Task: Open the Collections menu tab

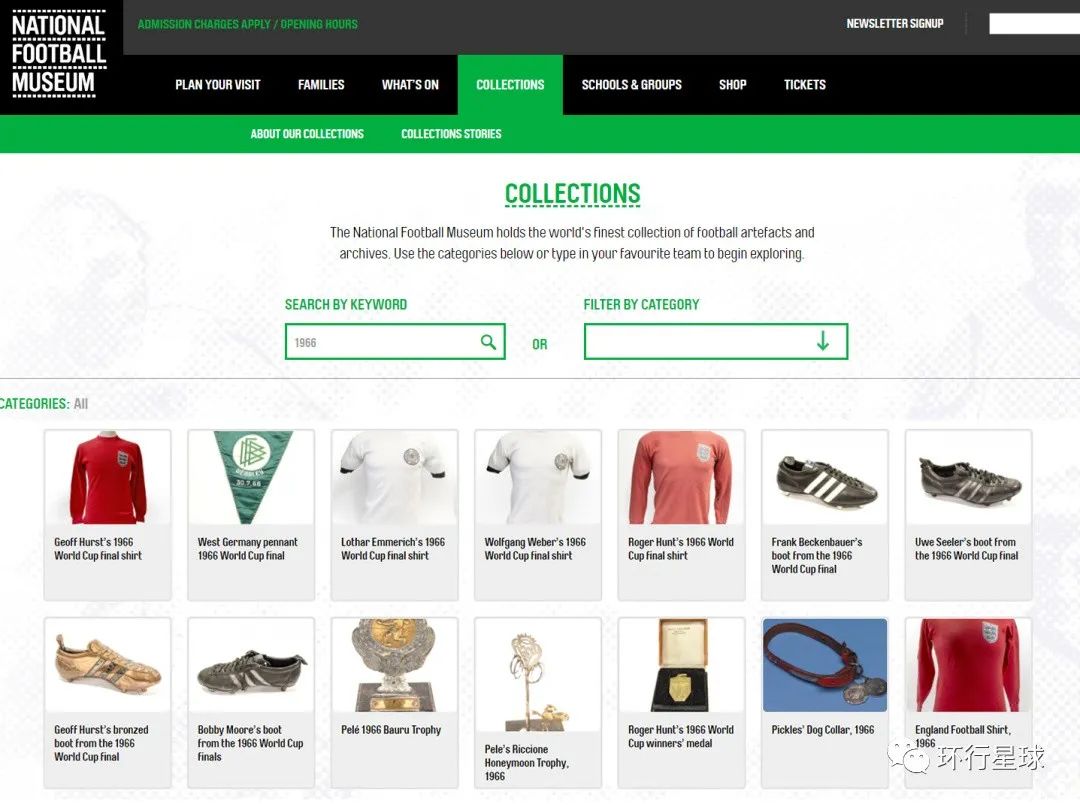Action: pyautogui.click(x=510, y=85)
